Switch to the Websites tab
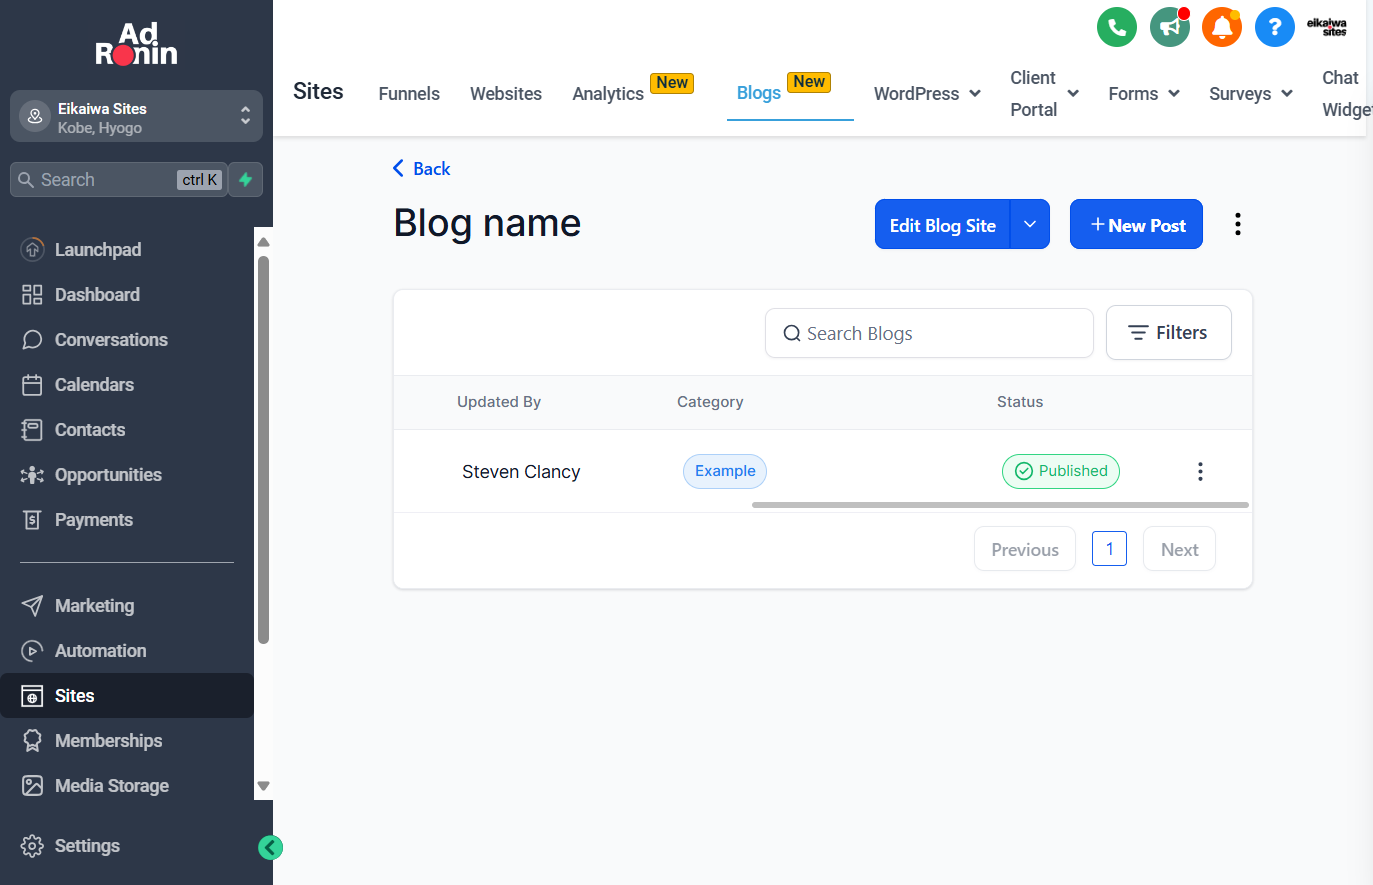The height and width of the screenshot is (885, 1373). coord(506,94)
